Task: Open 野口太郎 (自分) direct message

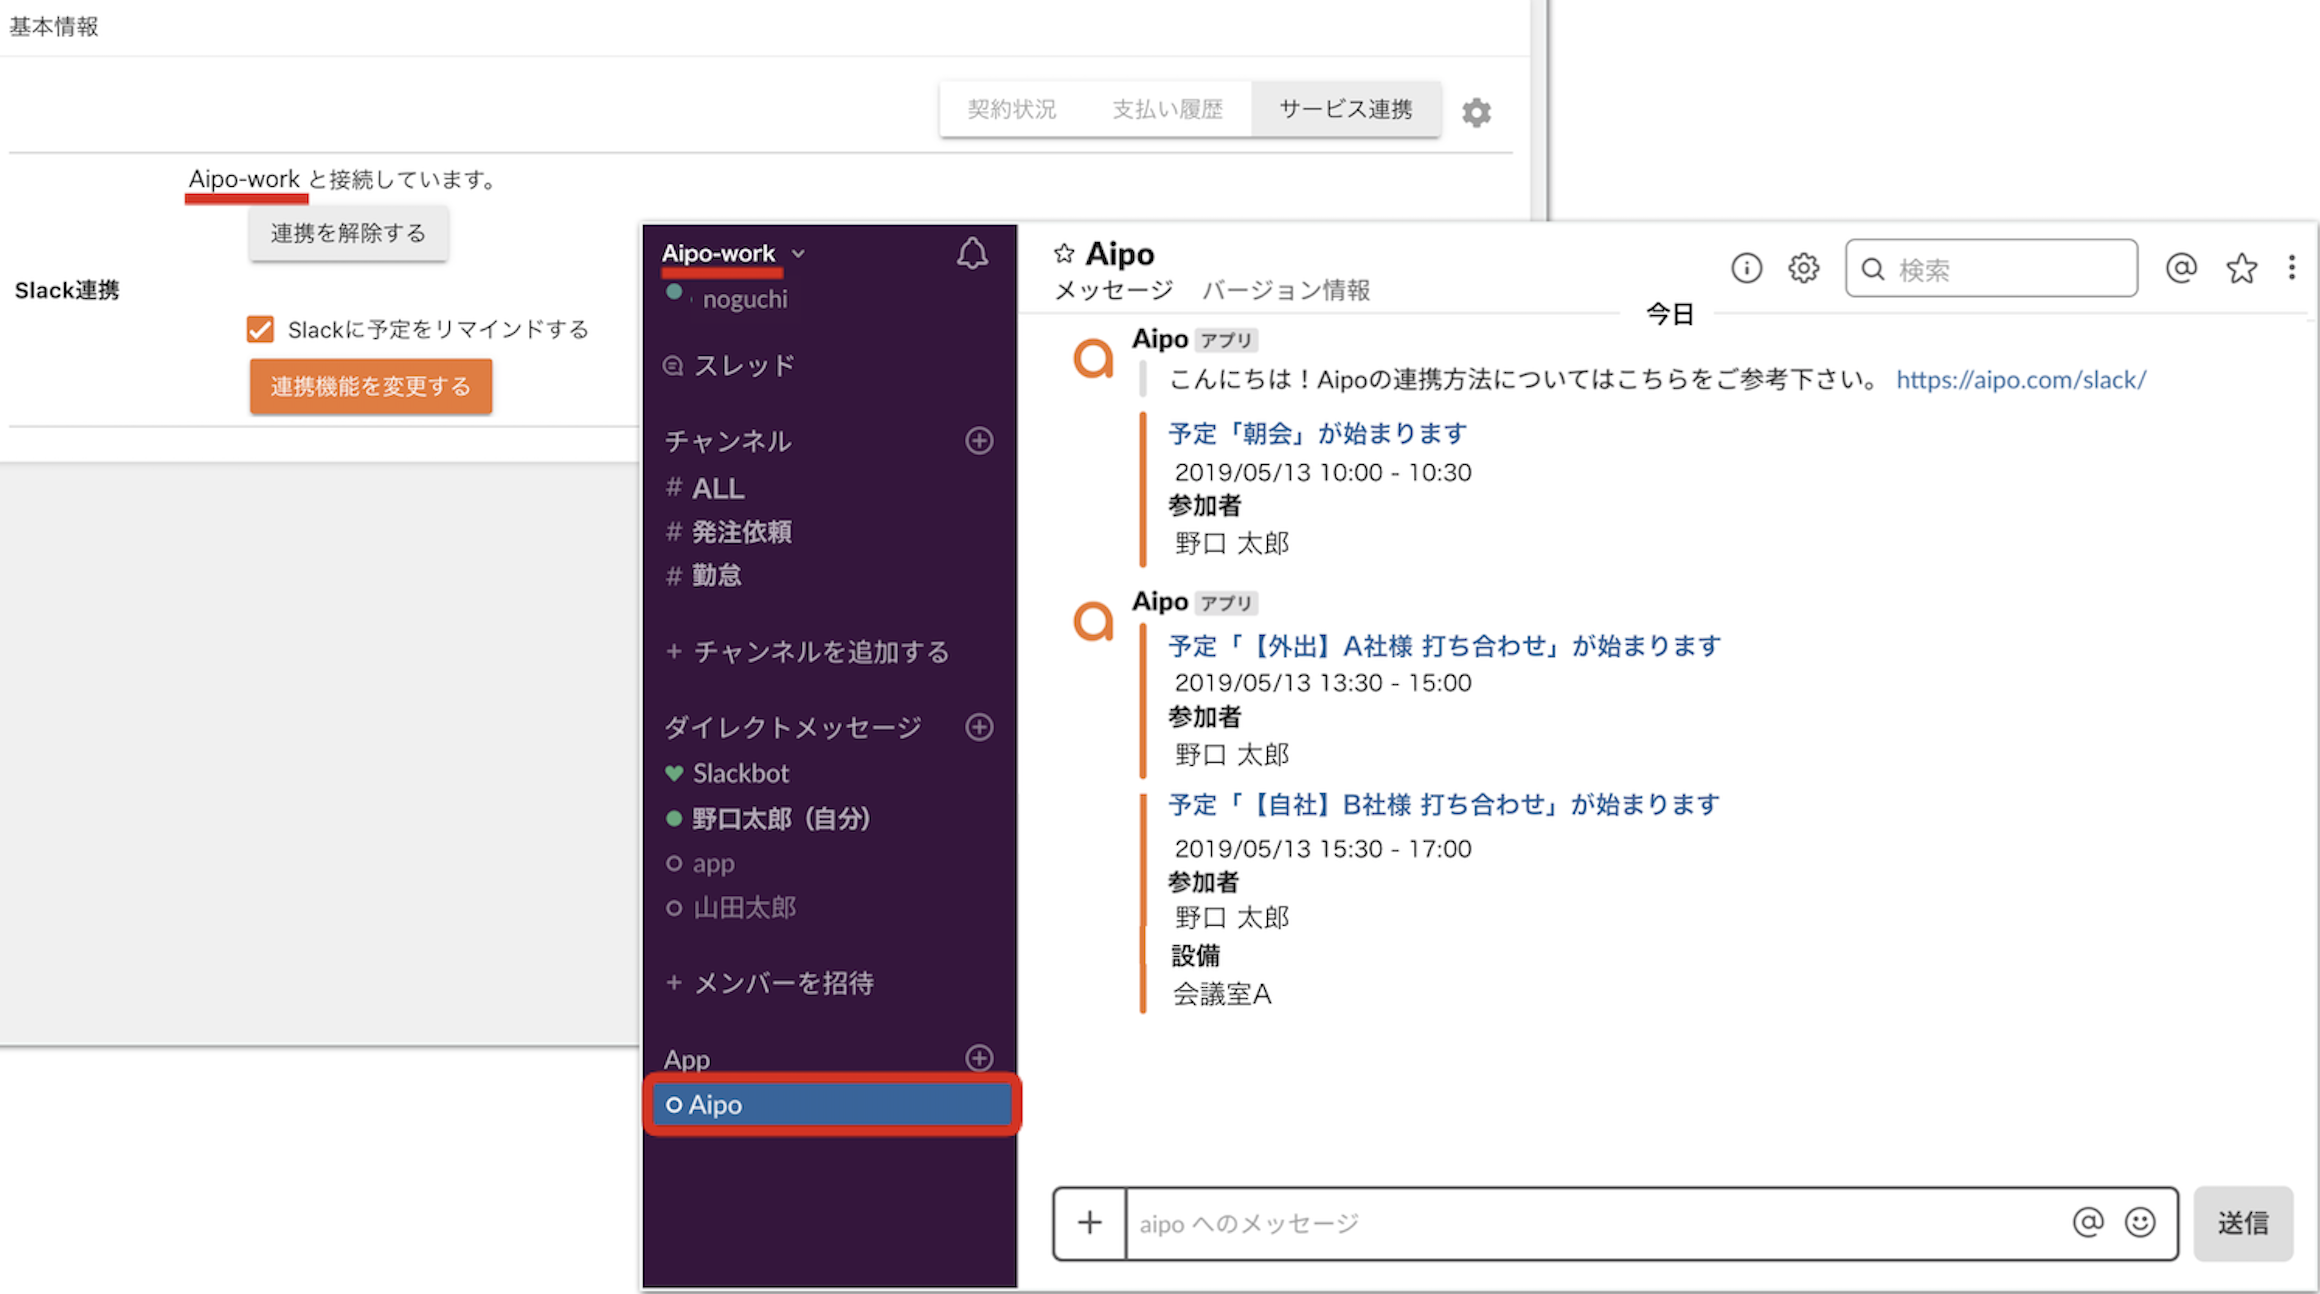Action: click(x=768, y=819)
